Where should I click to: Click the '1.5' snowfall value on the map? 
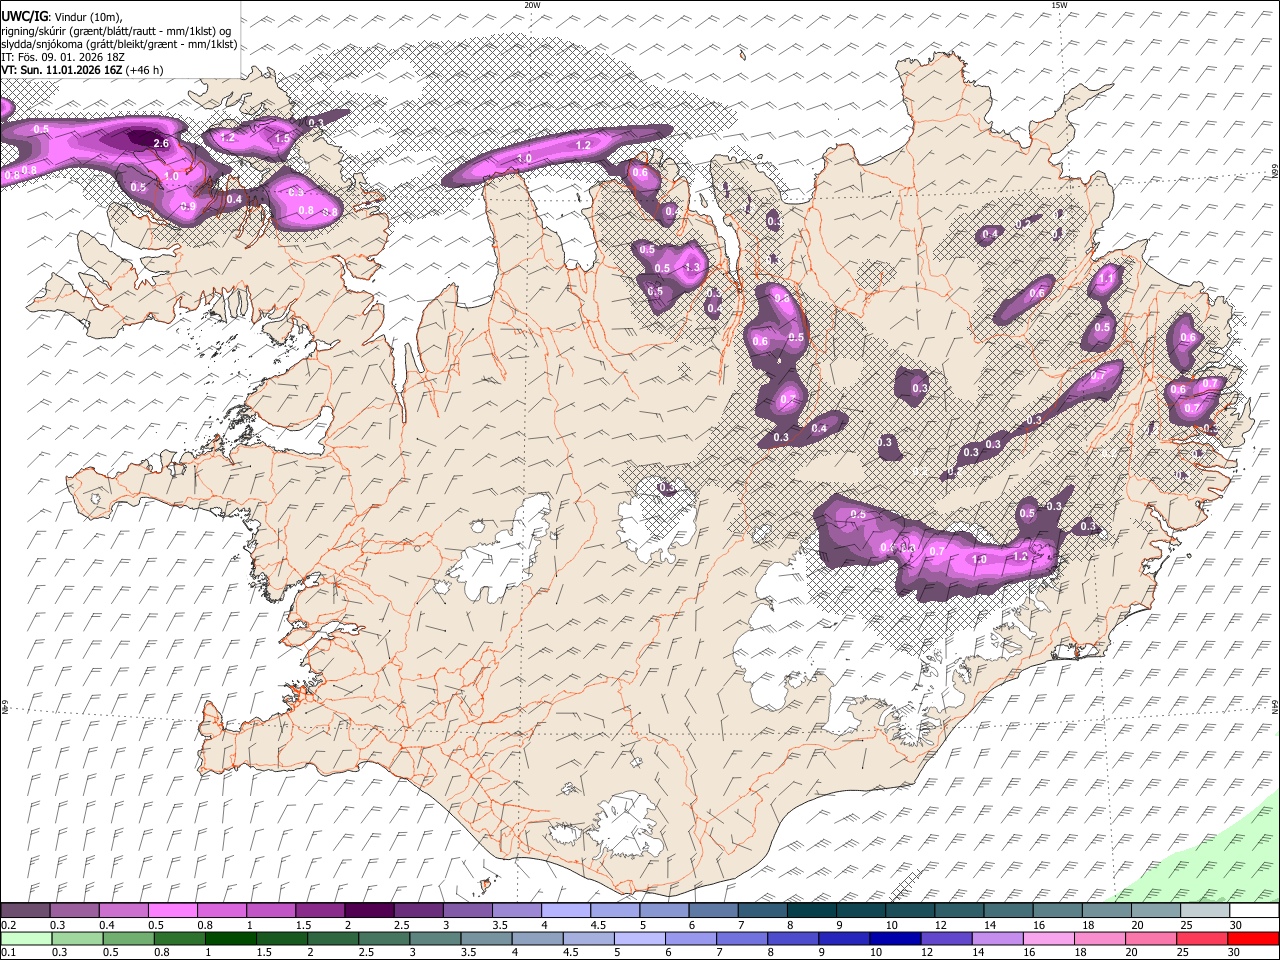click(282, 139)
